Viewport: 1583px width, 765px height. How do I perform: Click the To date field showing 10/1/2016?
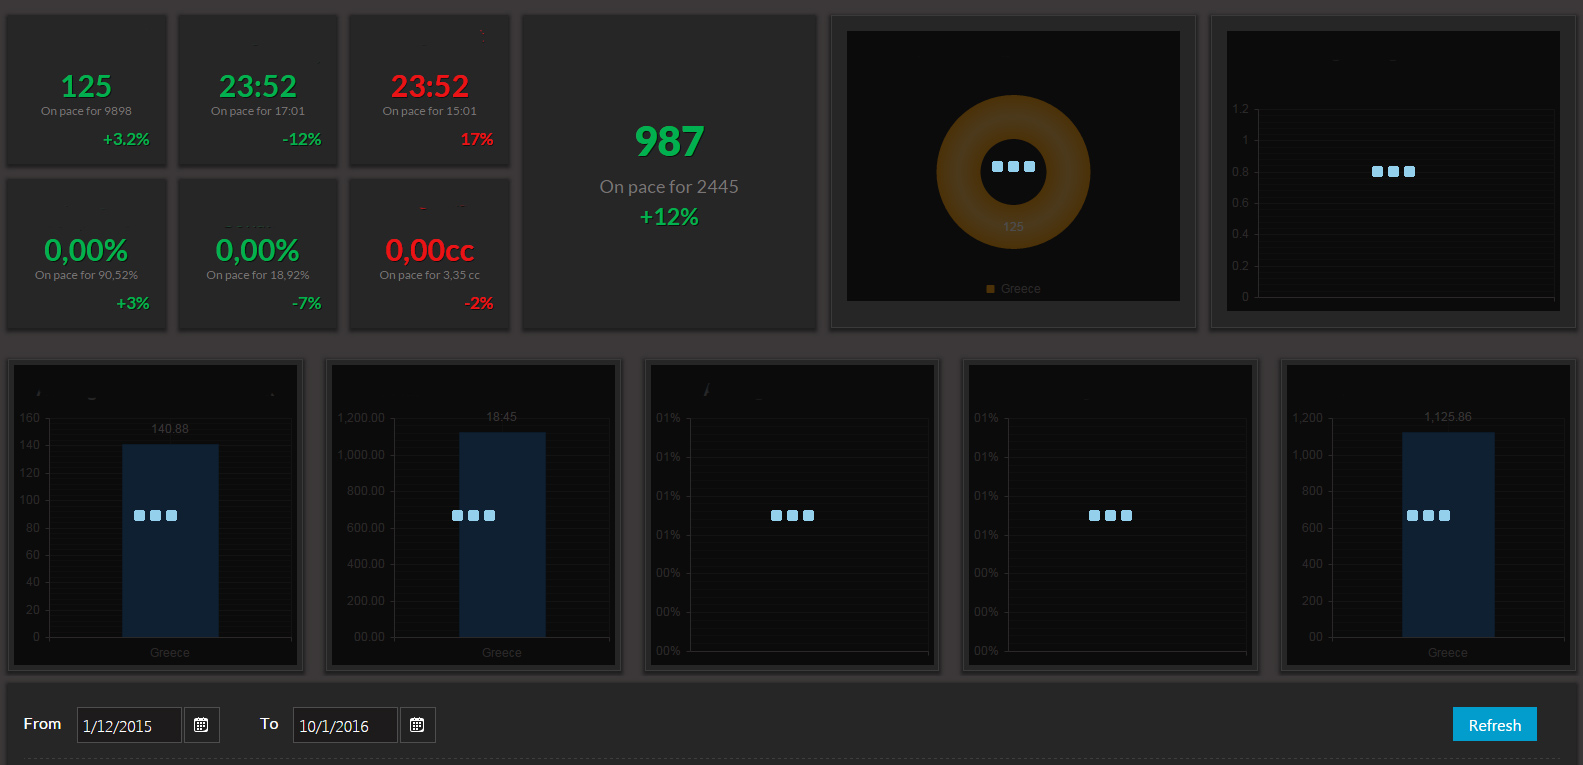[345, 725]
